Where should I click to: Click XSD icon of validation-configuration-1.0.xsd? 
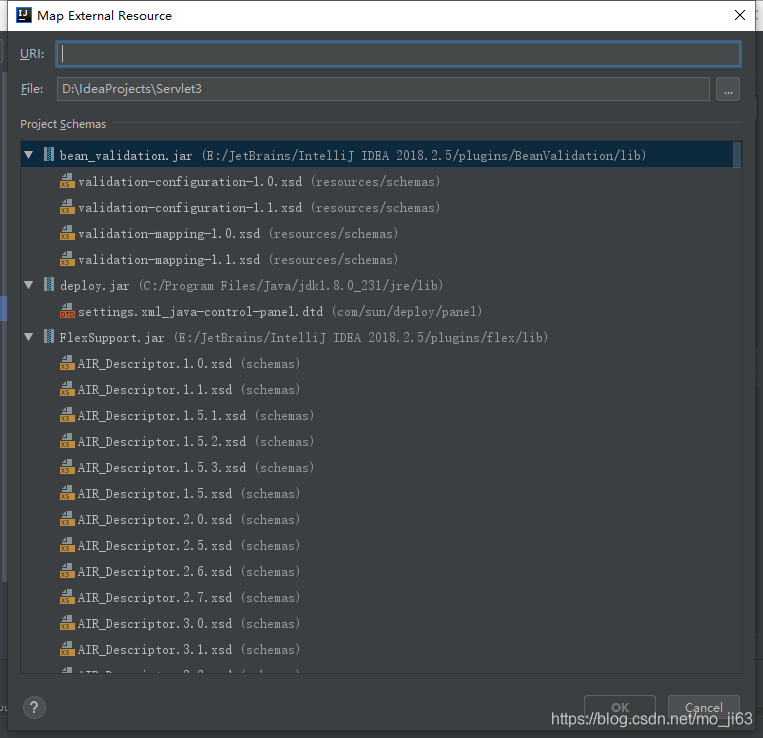67,181
